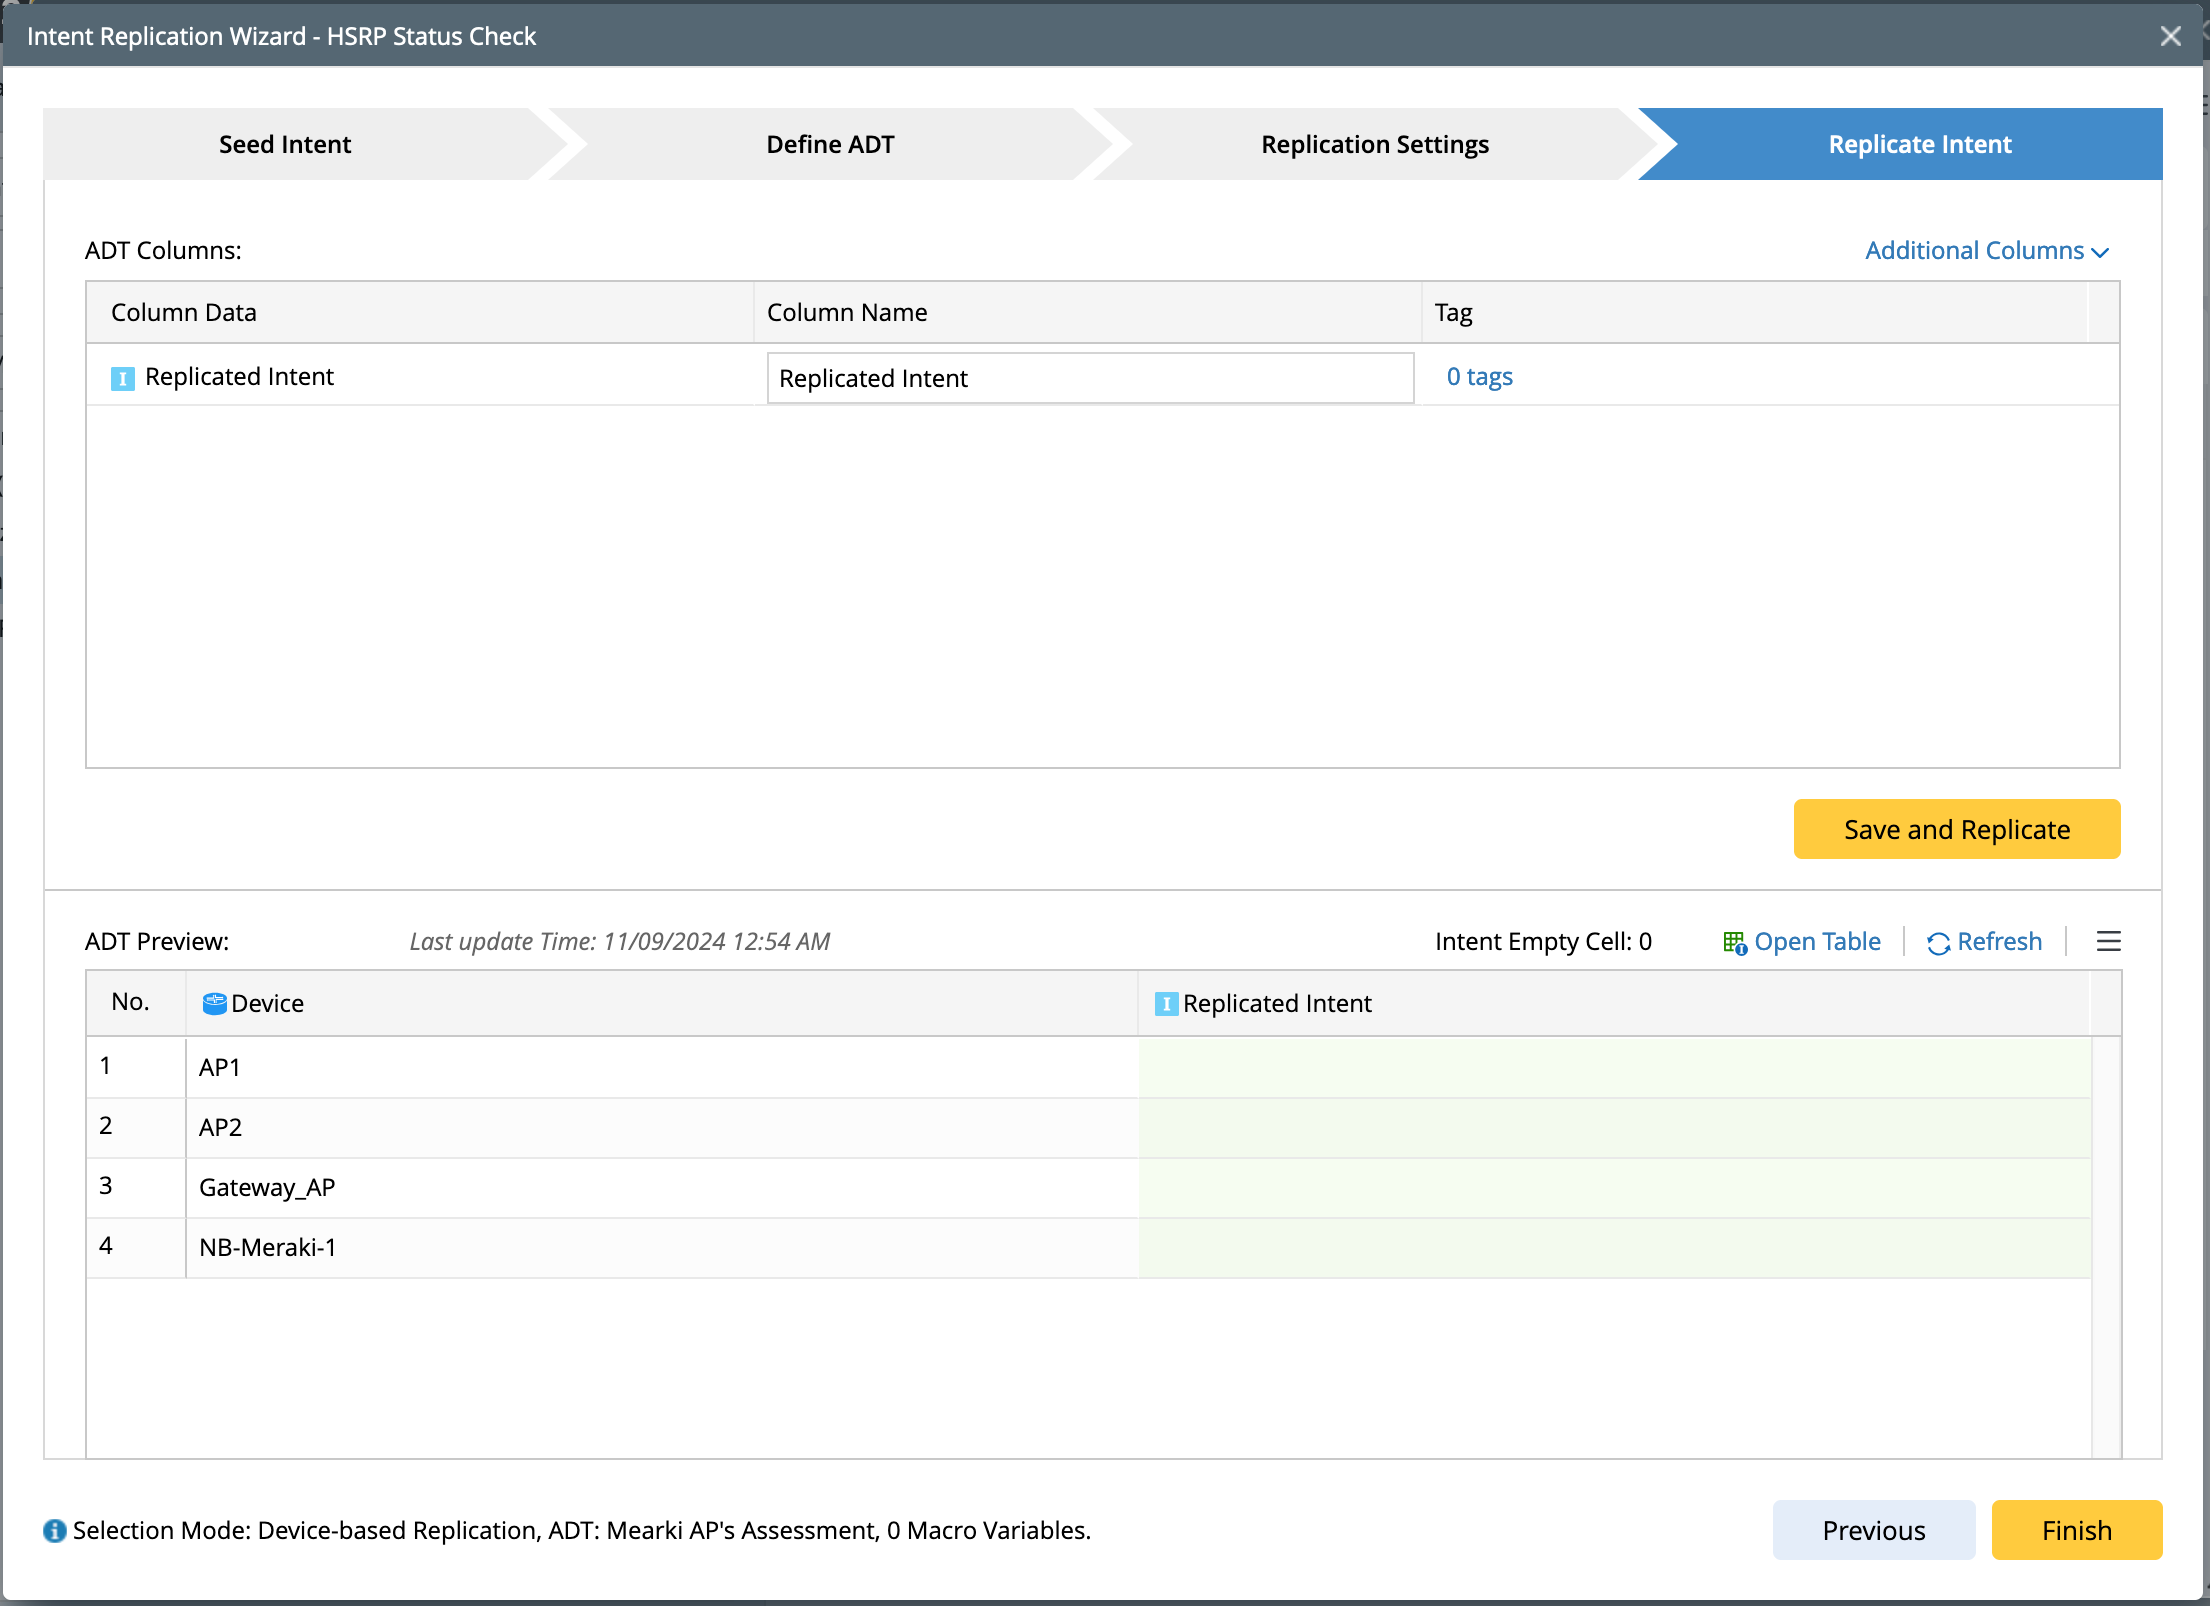2210x1606 pixels.
Task: Open the 0 tags link
Action: [x=1479, y=377]
